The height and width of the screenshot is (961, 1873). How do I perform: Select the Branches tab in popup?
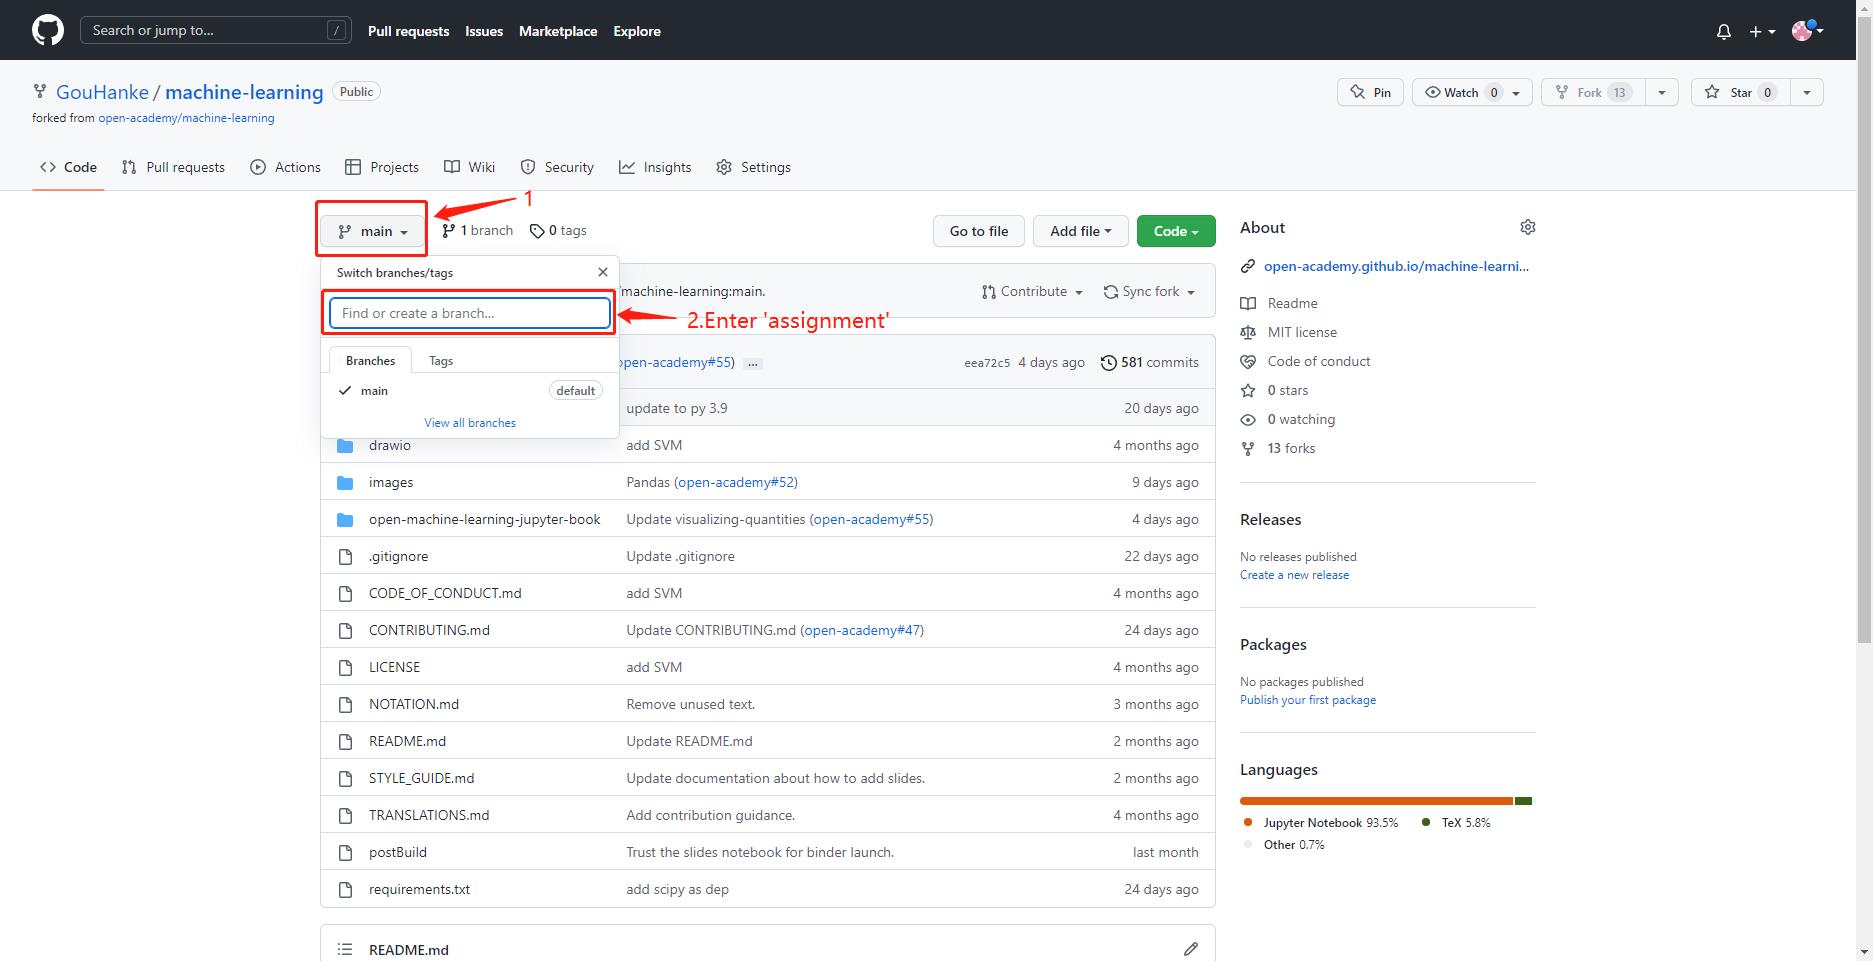[x=370, y=361]
